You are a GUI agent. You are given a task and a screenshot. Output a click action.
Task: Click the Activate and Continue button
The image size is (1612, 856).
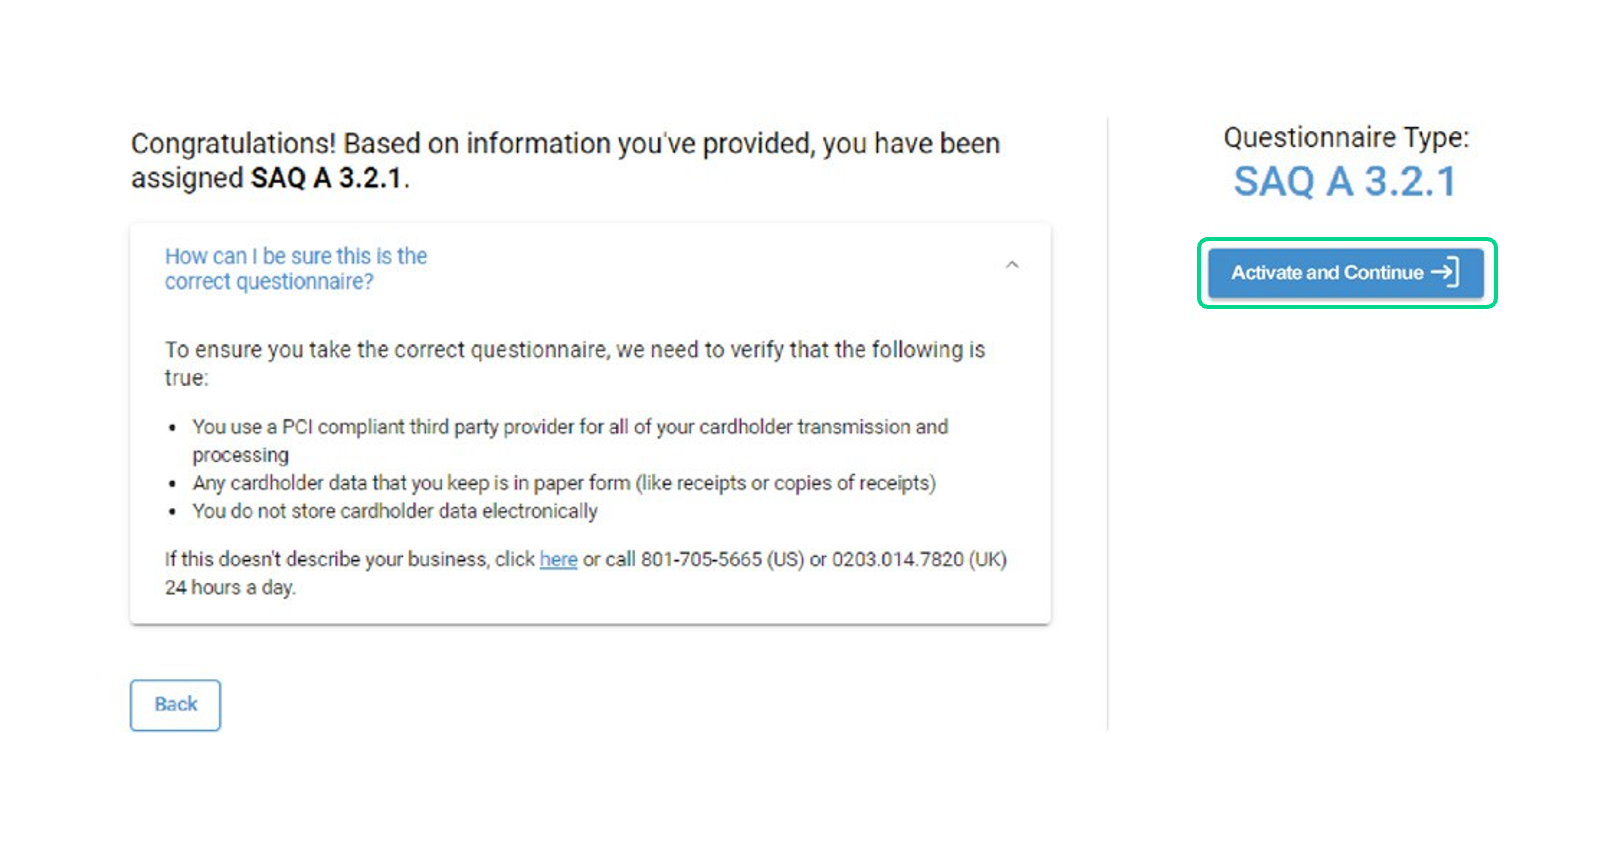1327,273
